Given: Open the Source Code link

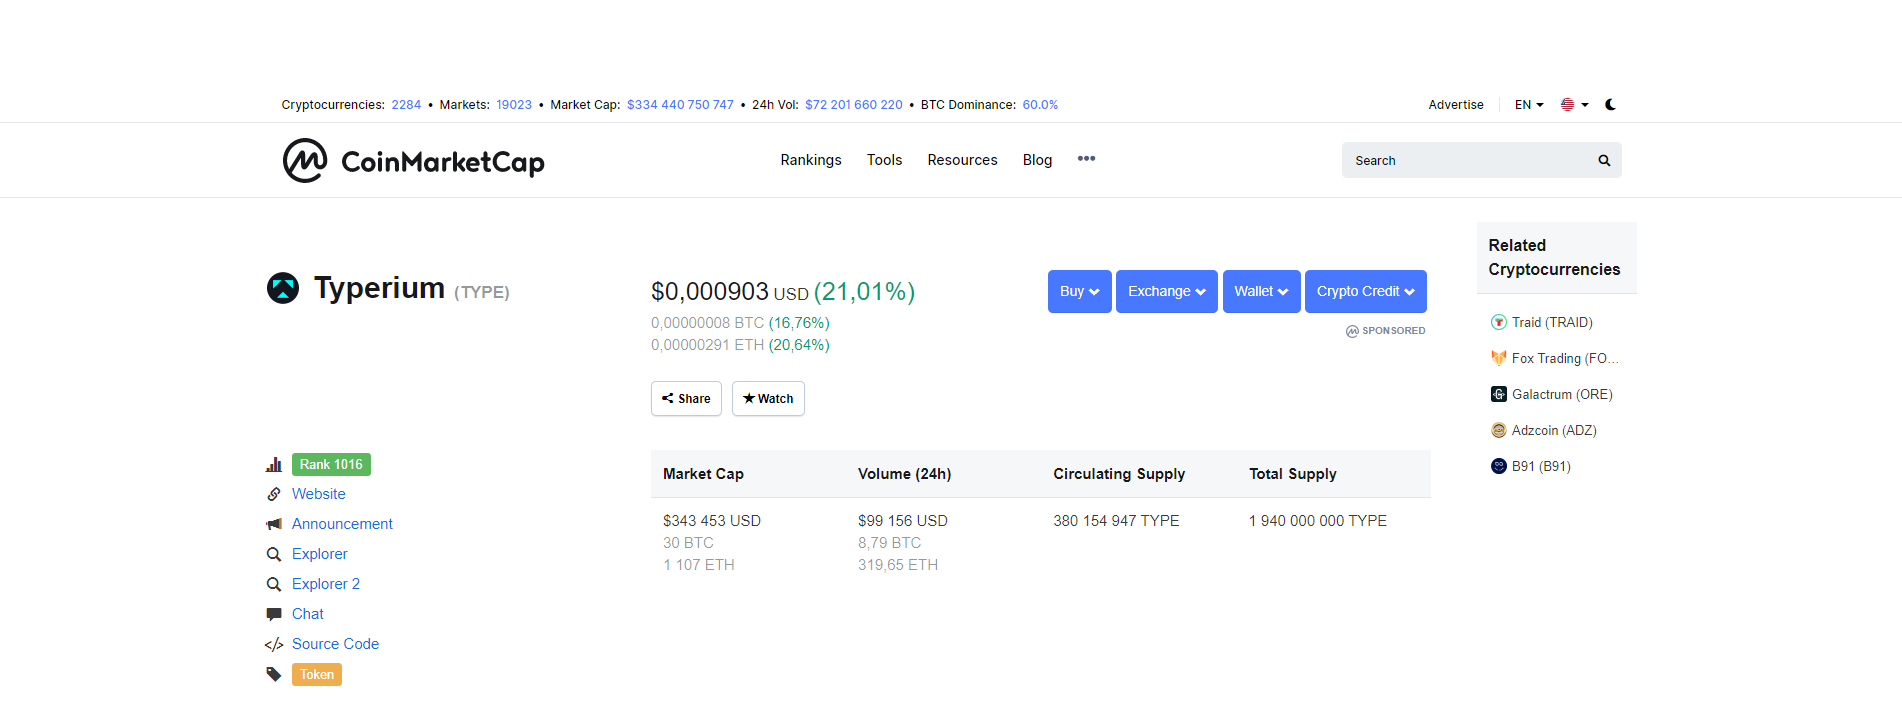Looking at the screenshot, I should 335,644.
